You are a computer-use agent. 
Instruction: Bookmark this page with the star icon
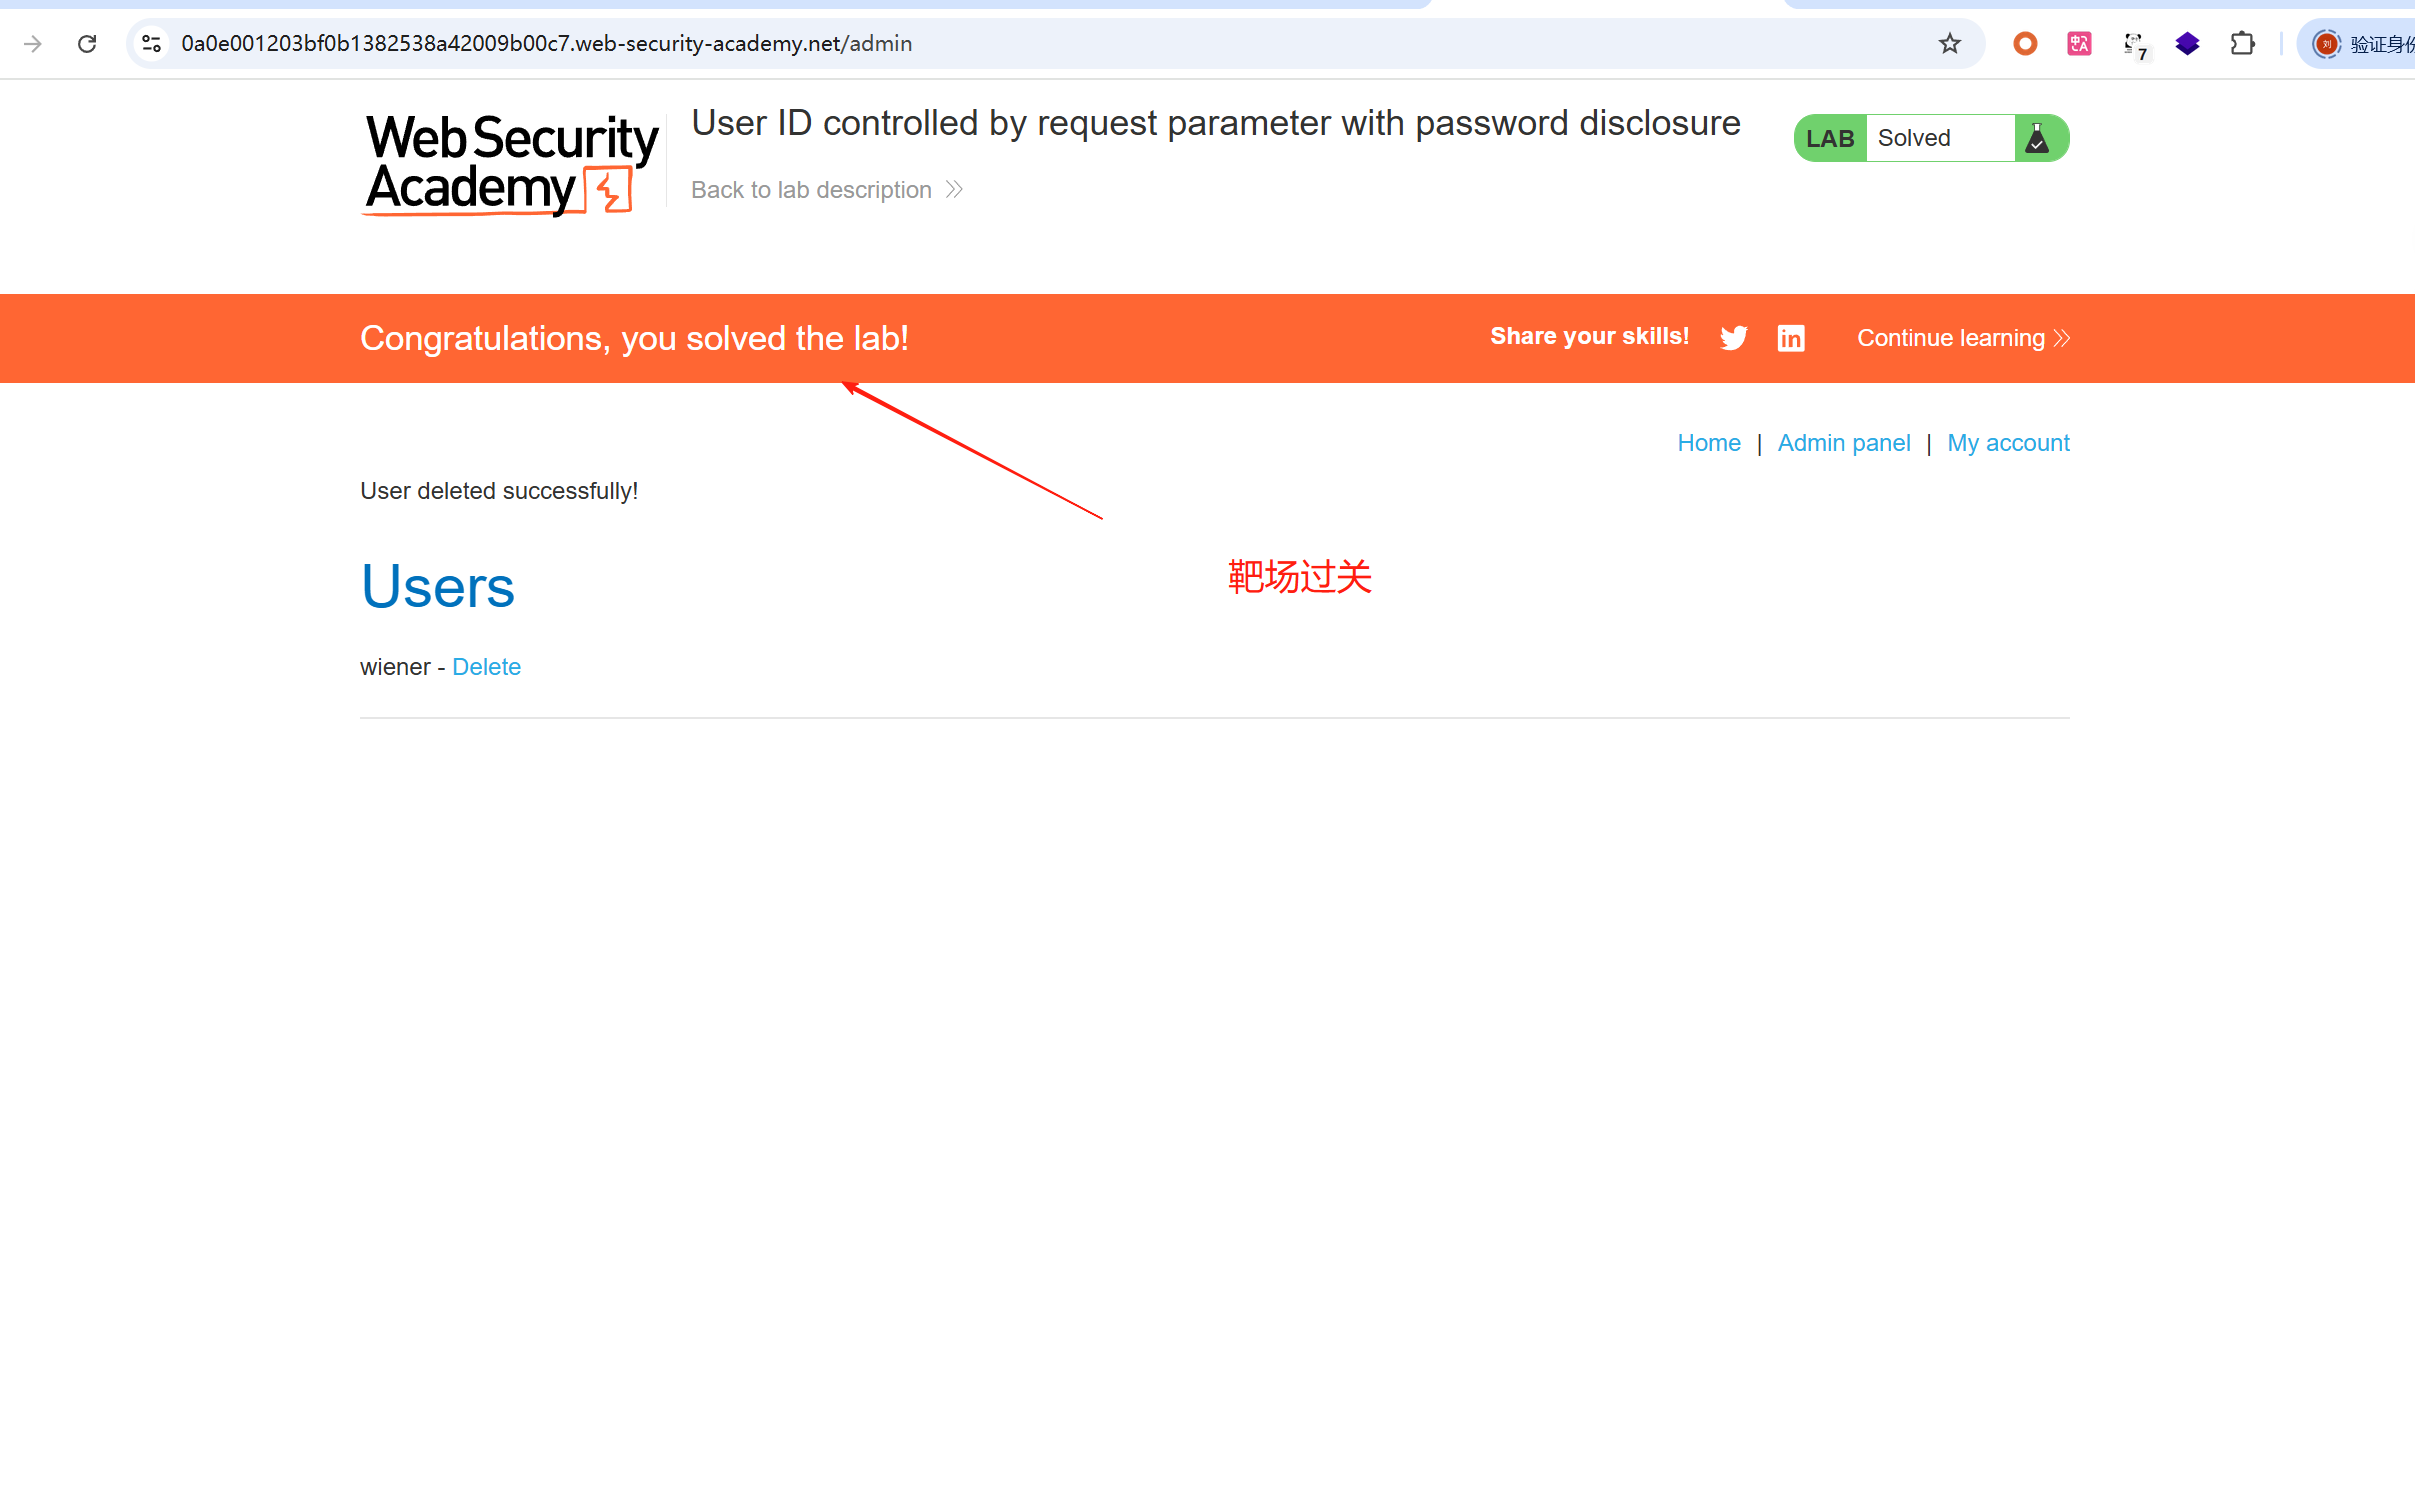click(x=1949, y=44)
